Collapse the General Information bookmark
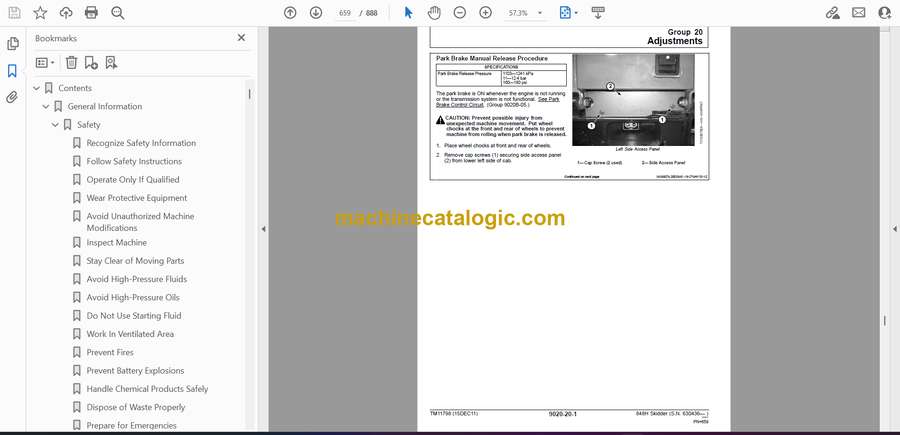Image resolution: width=900 pixels, height=435 pixels. [x=46, y=107]
